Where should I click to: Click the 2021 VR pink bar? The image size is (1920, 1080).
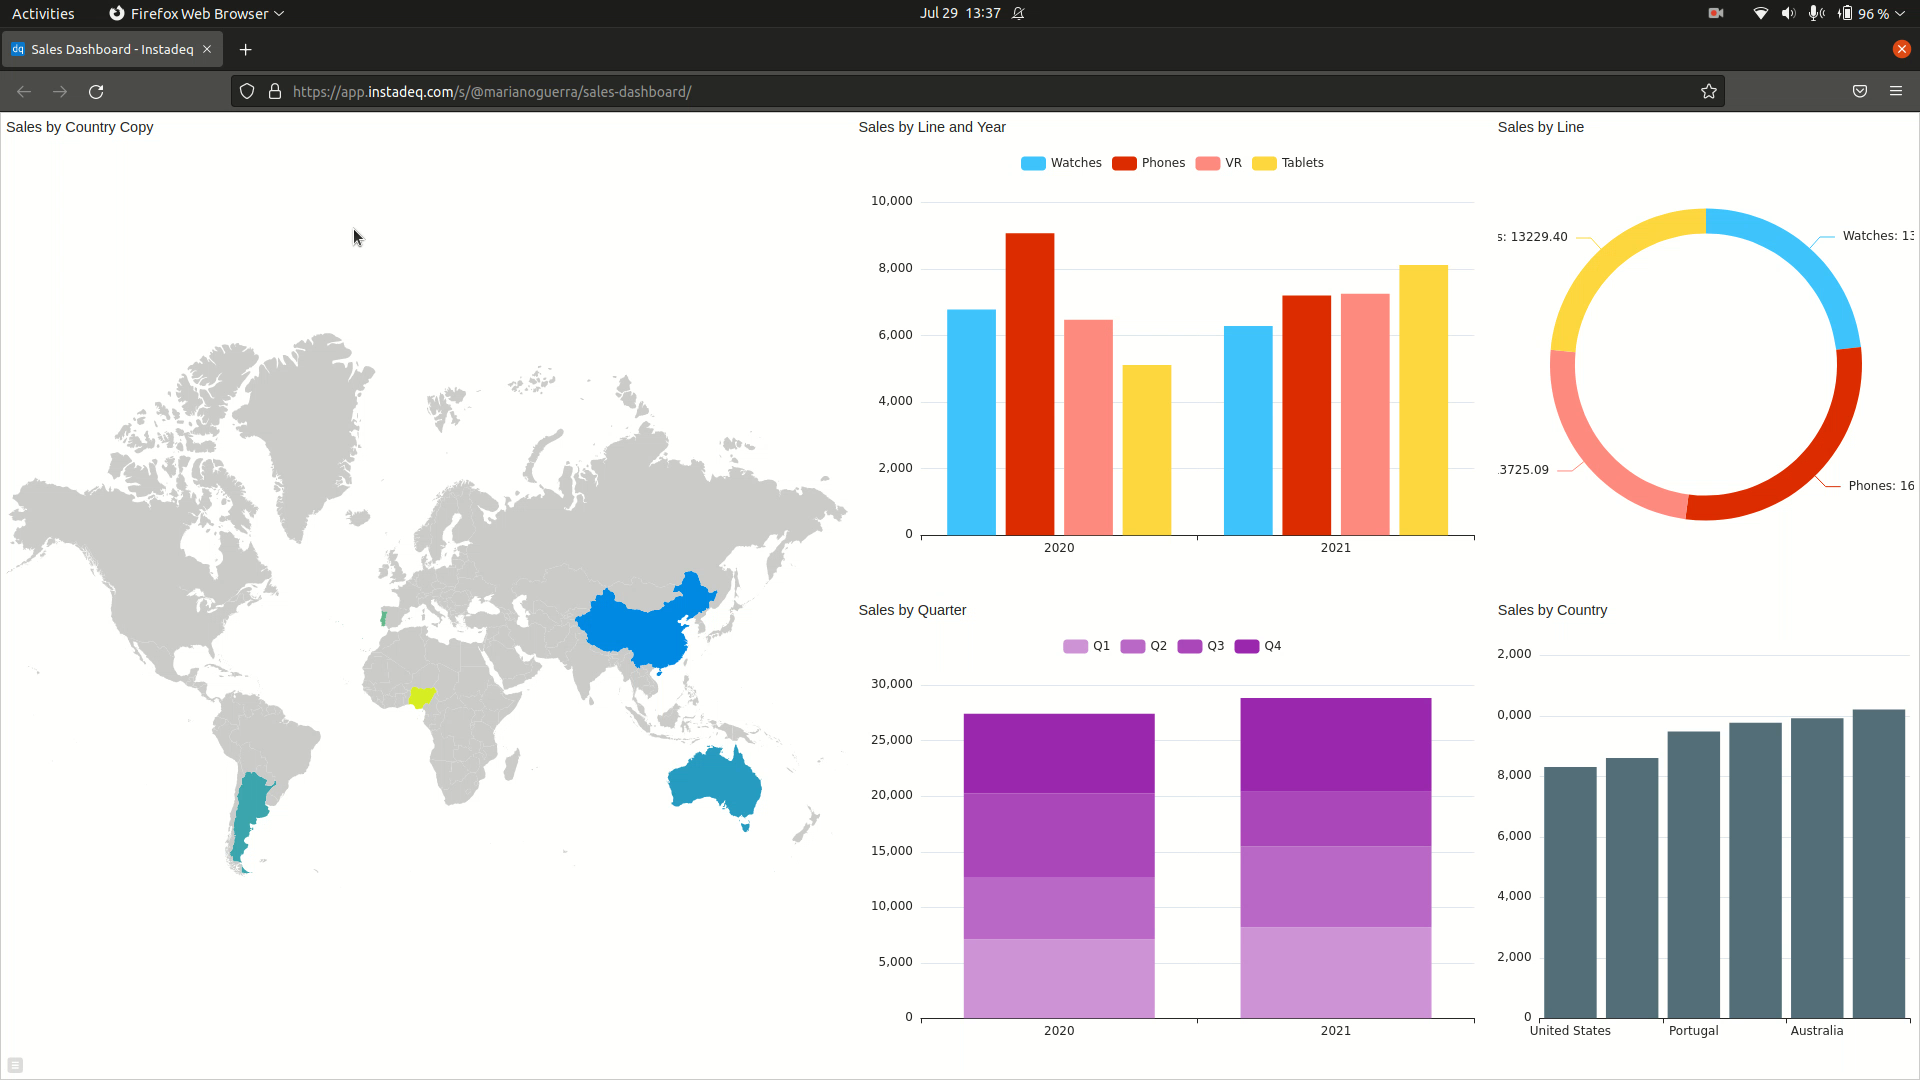pyautogui.click(x=1365, y=414)
